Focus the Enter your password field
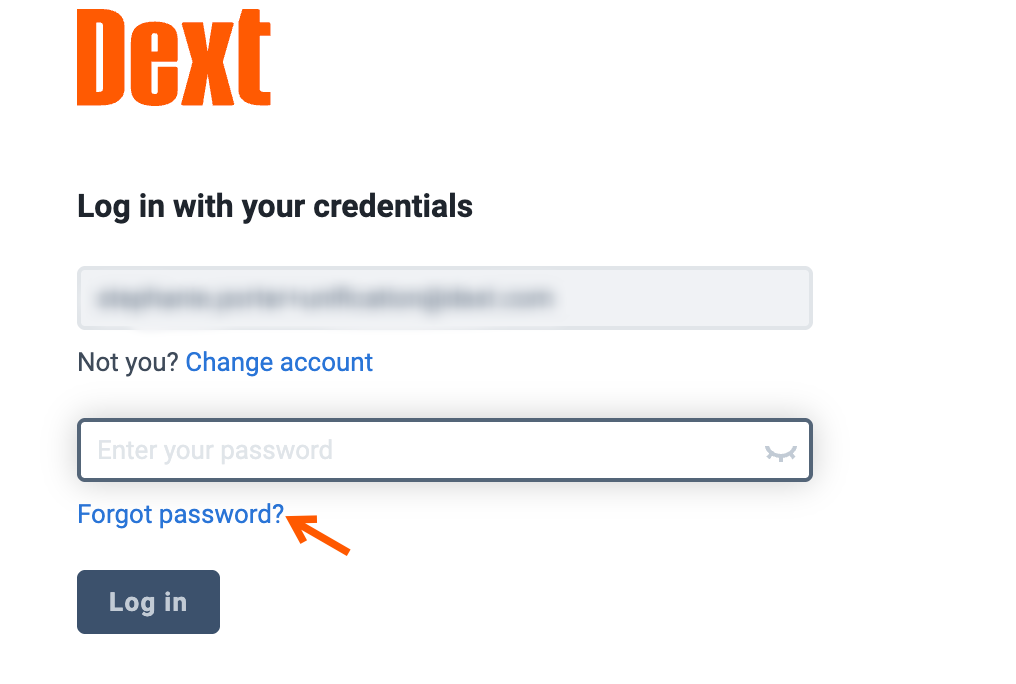Image resolution: width=1016 pixels, height=684 pixels. (444, 450)
